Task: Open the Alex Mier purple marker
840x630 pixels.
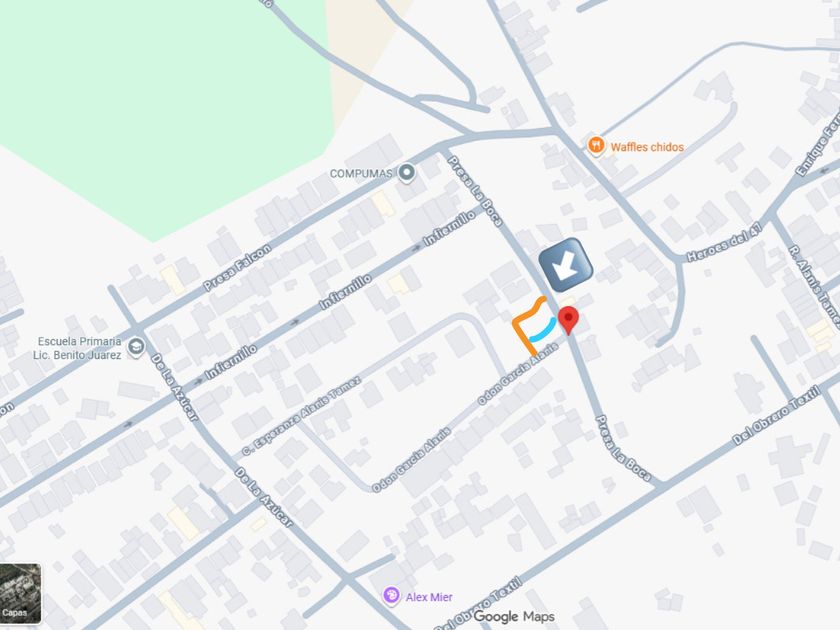Action: (391, 596)
